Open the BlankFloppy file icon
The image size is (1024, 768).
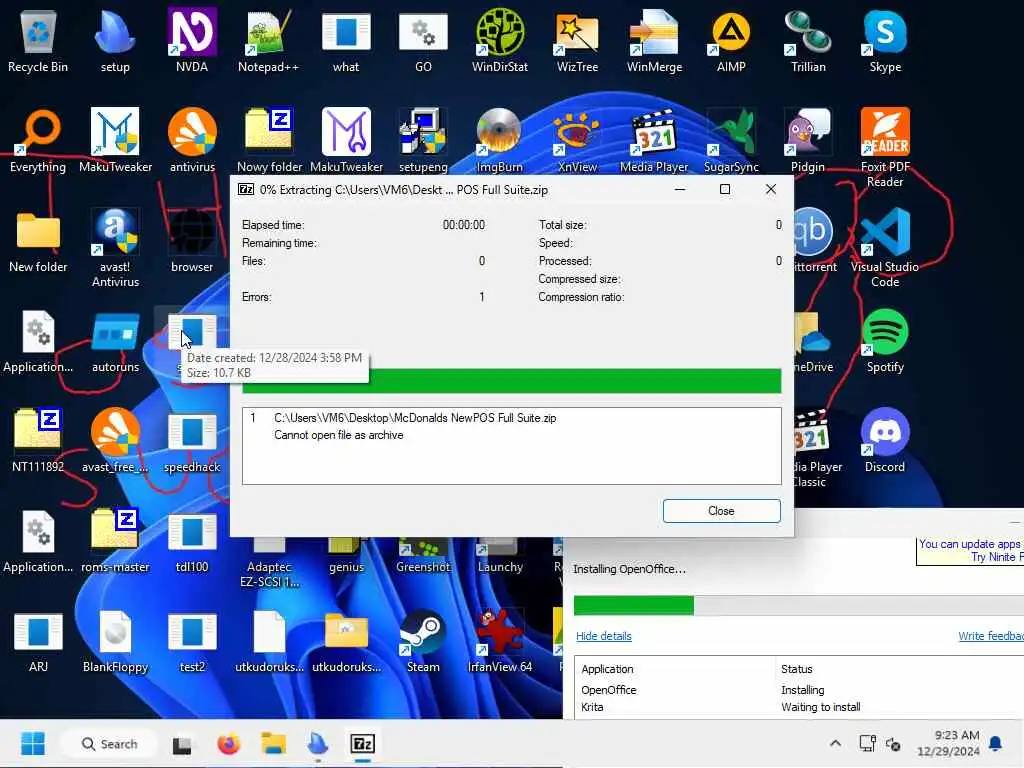click(115, 641)
